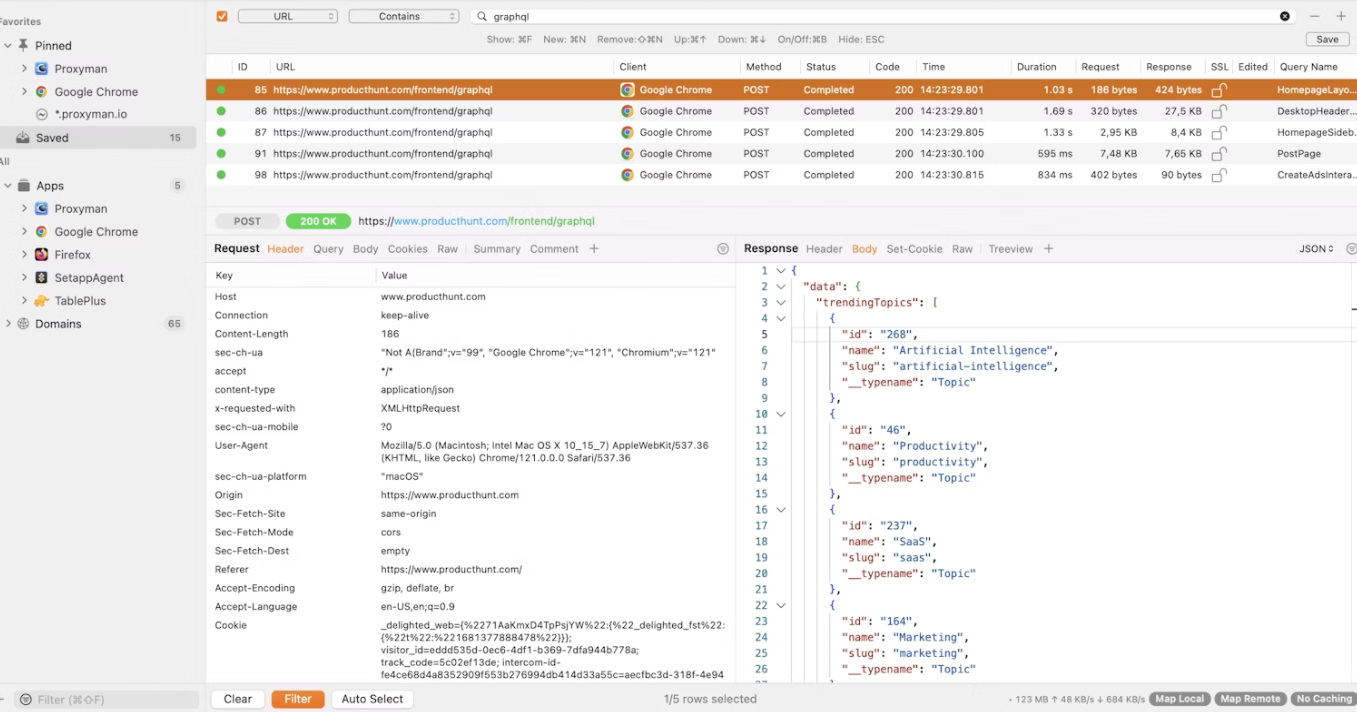Select request row ID 87
1357x712 pixels.
(x=781, y=132)
